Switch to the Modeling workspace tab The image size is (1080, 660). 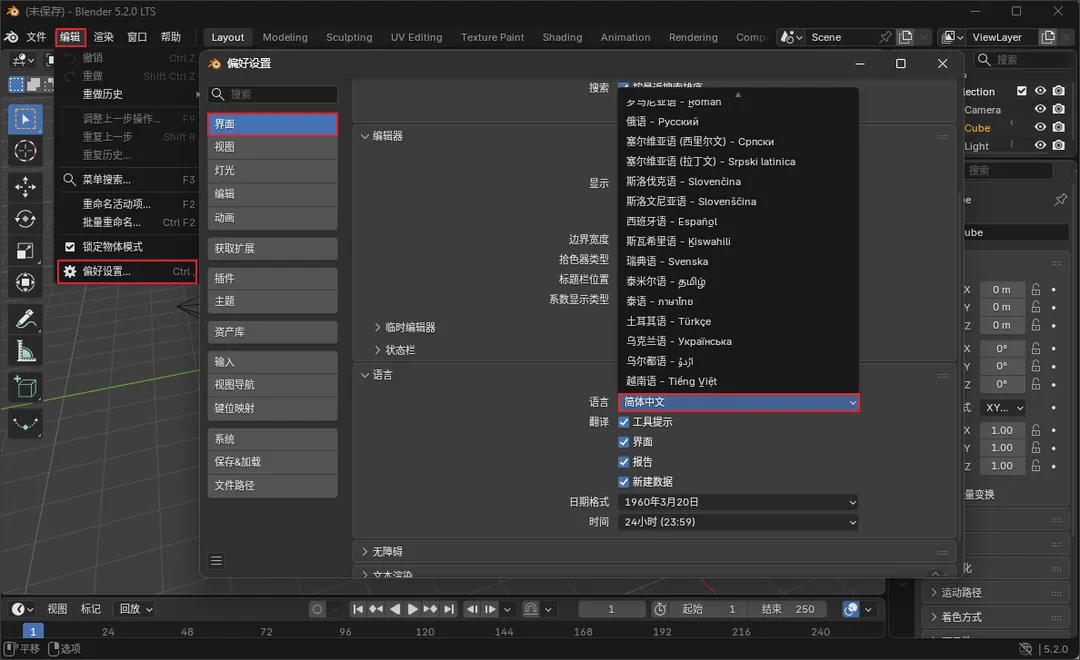[x=285, y=37]
